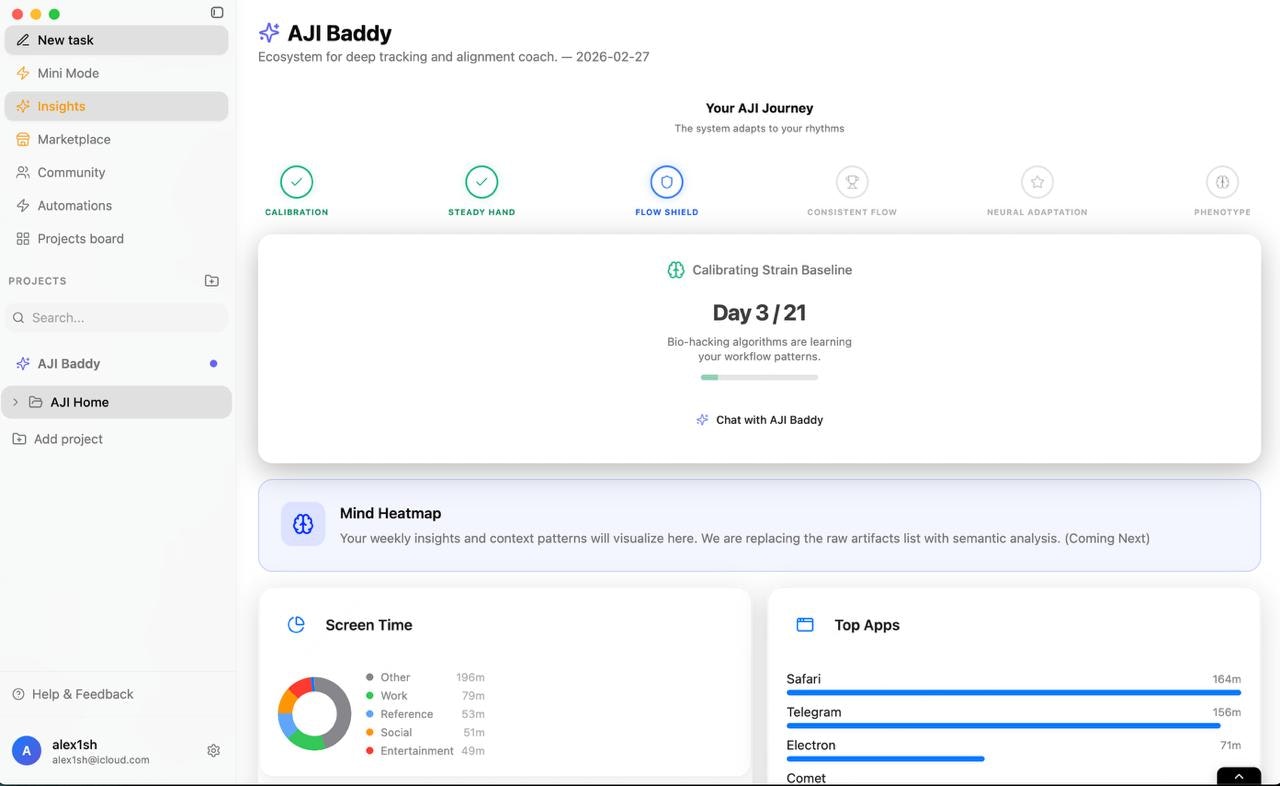Click the Projects board grid icon

(23, 238)
